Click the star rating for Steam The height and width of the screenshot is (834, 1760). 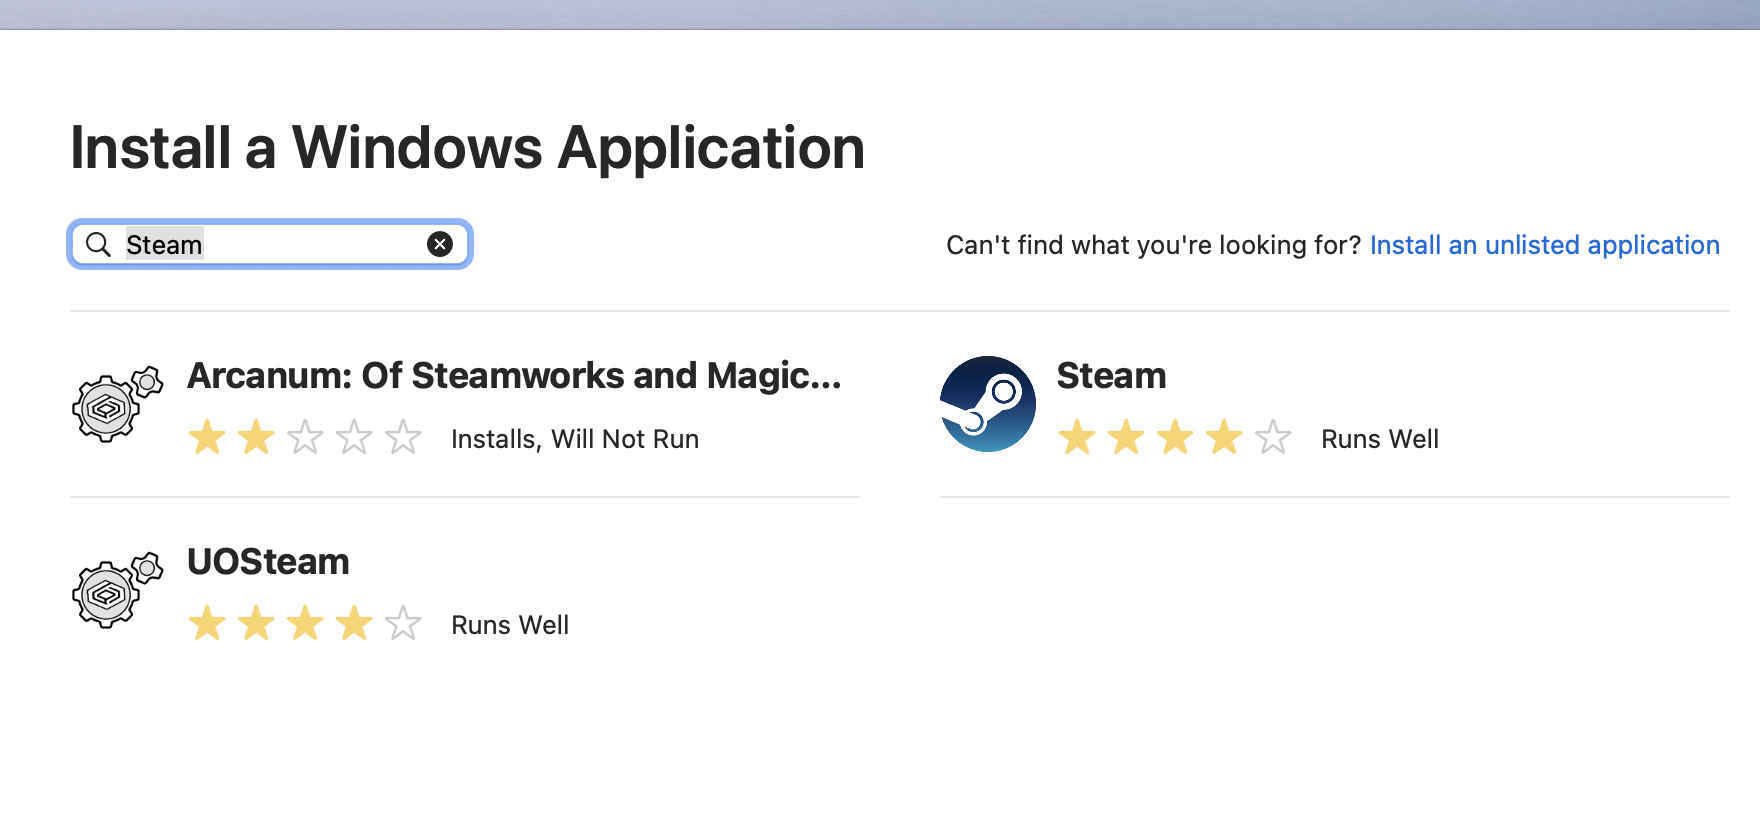coord(1175,438)
